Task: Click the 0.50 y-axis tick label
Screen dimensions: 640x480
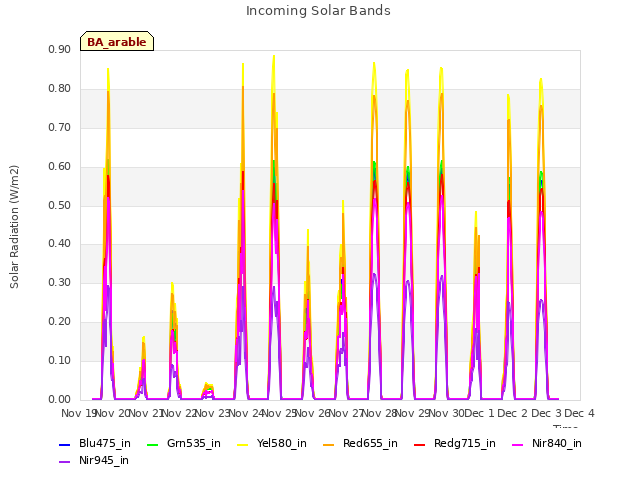Action: tap(60, 205)
